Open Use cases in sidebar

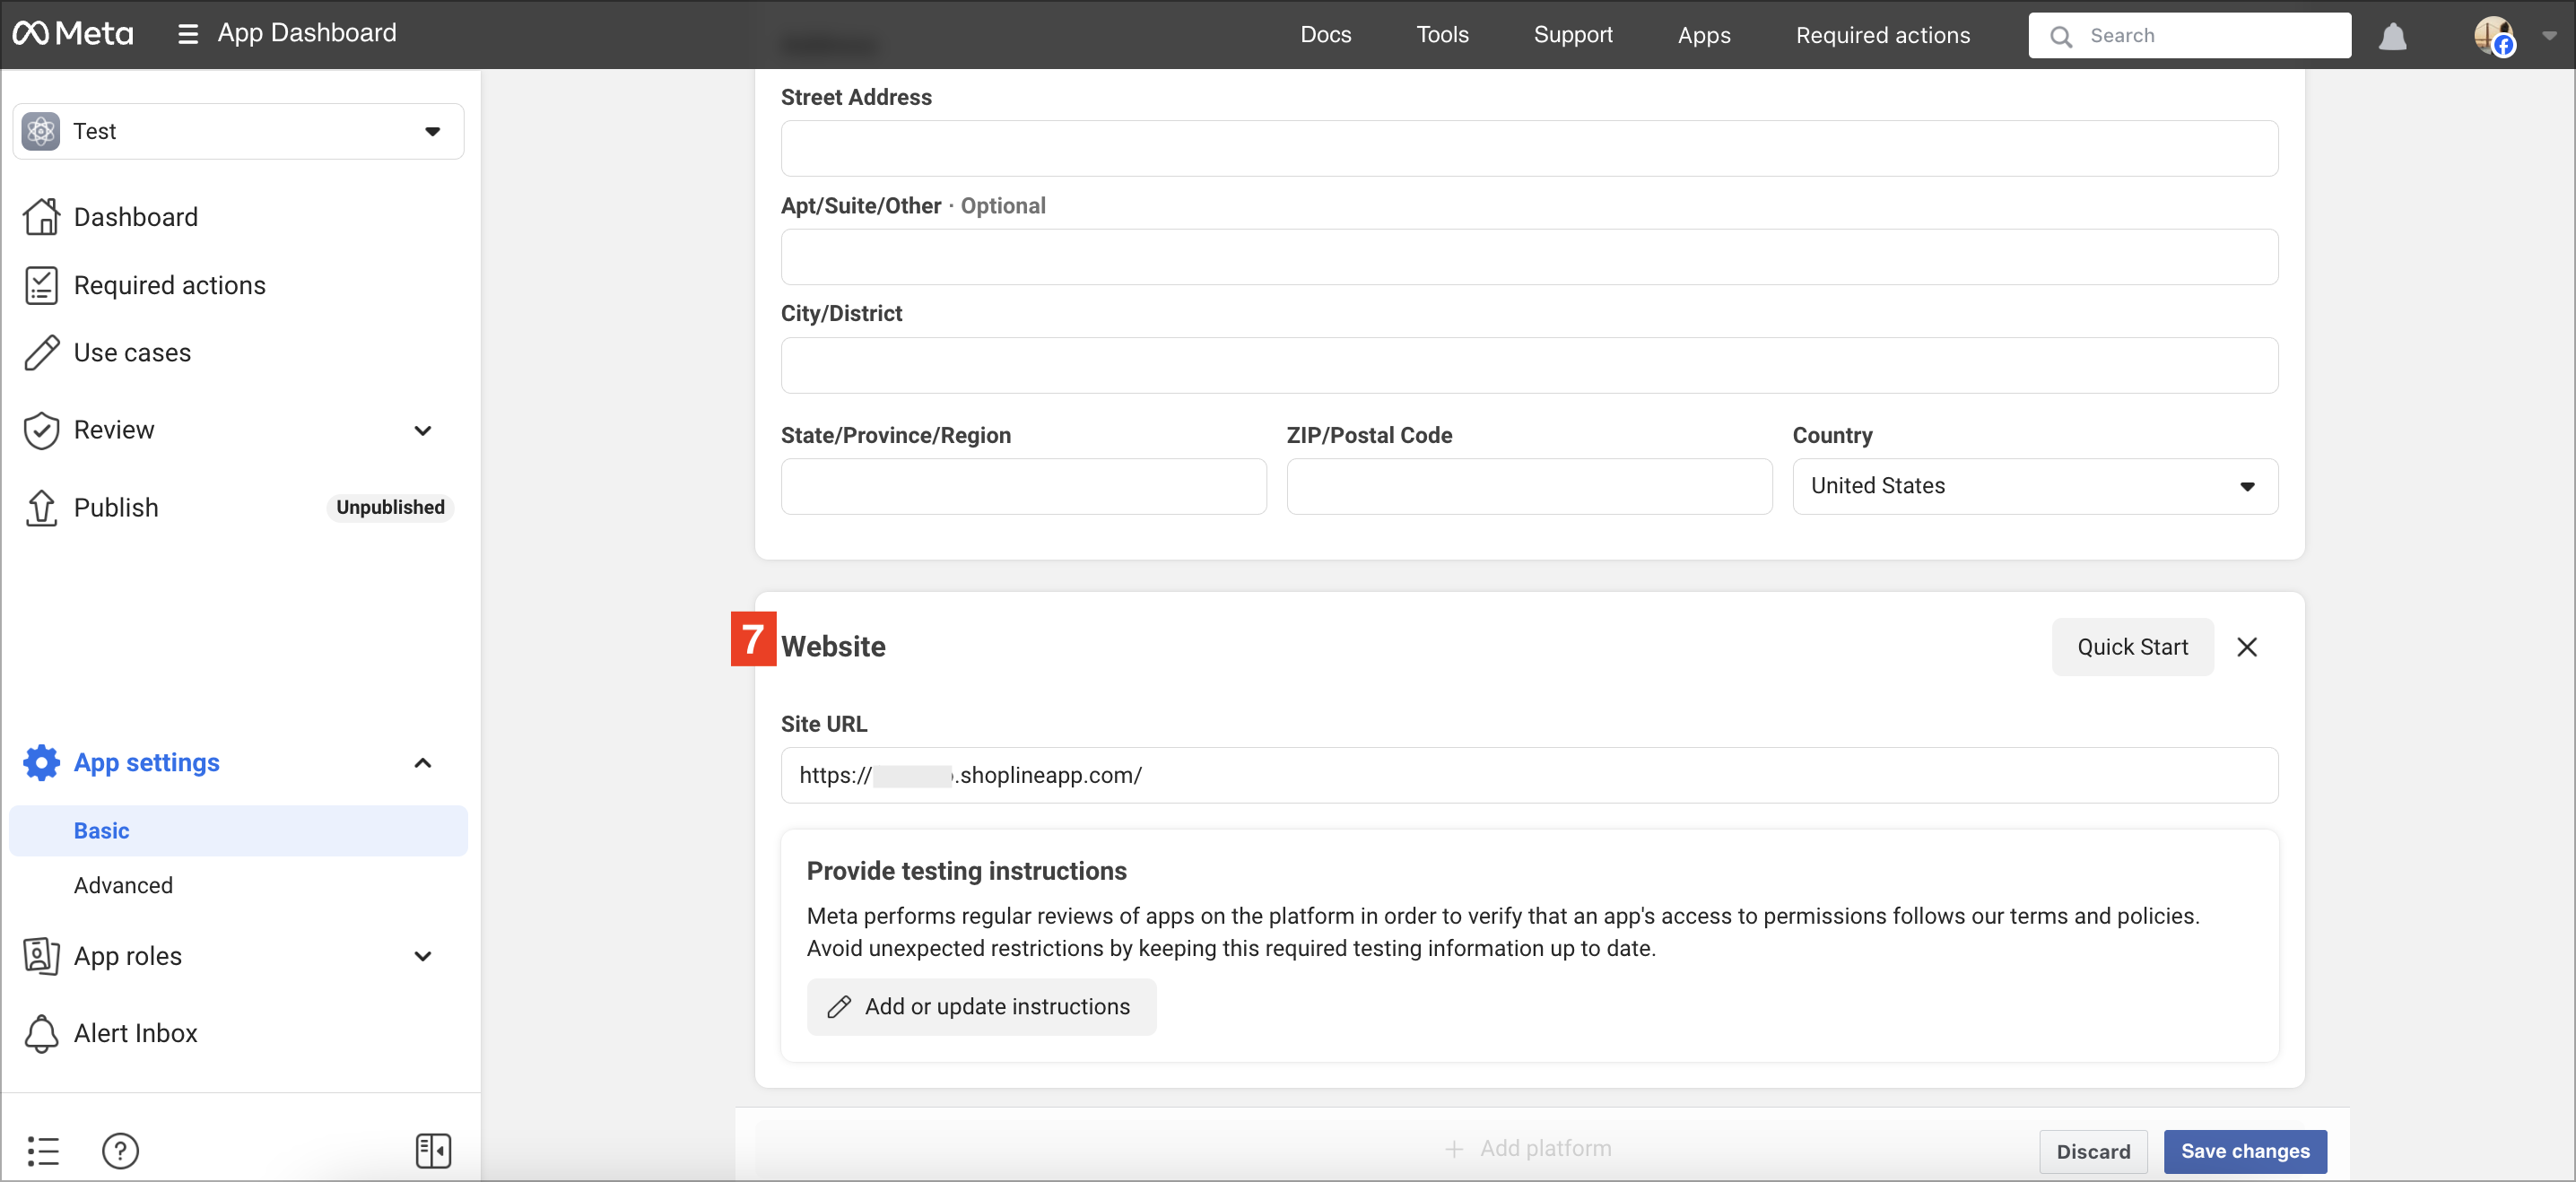coord(132,353)
